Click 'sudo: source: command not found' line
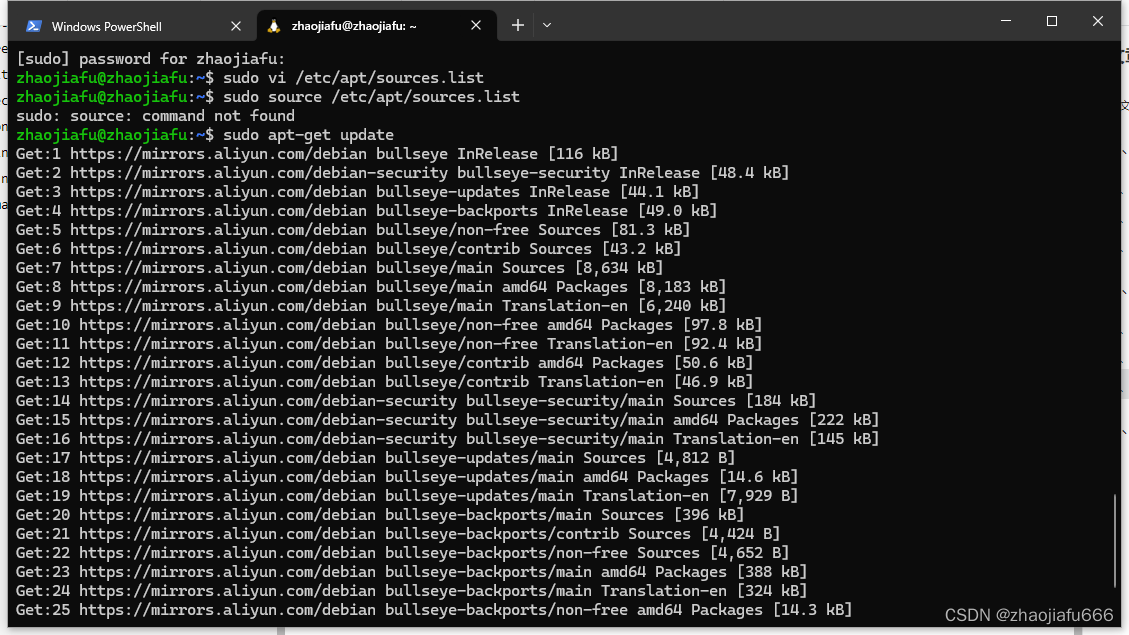Image resolution: width=1129 pixels, height=635 pixels. [156, 116]
